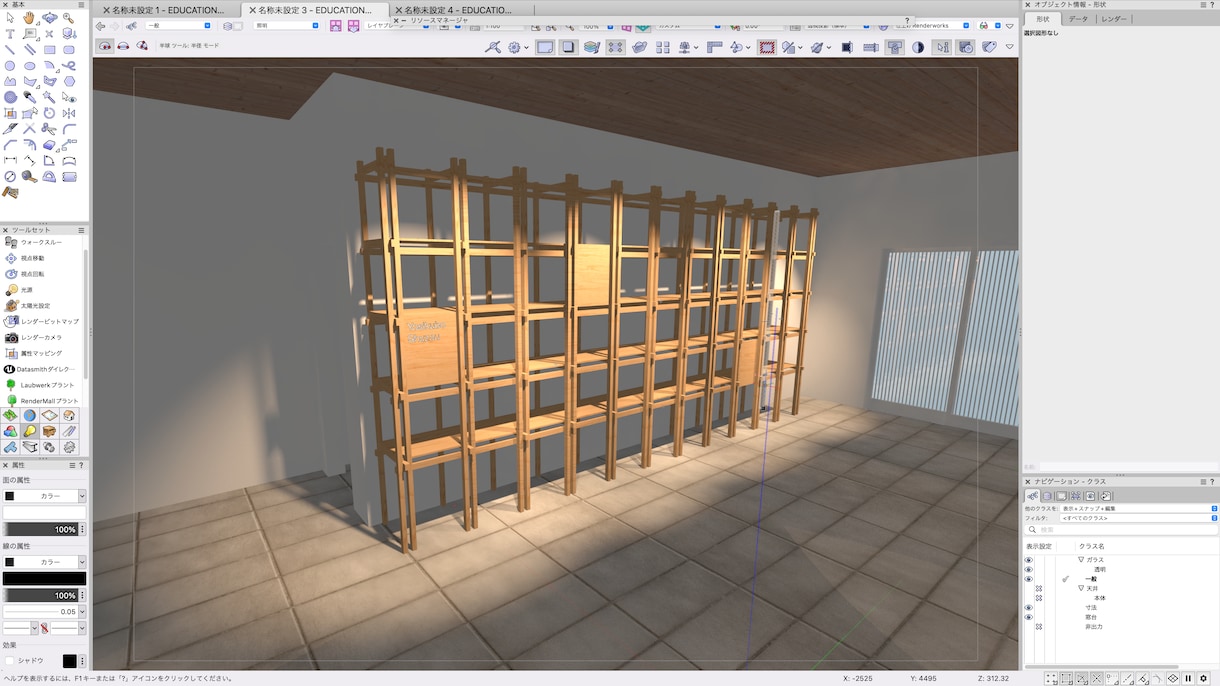The height and width of the screenshot is (686, 1220).
Task: Click the white fill color swatch
Action: [44, 513]
